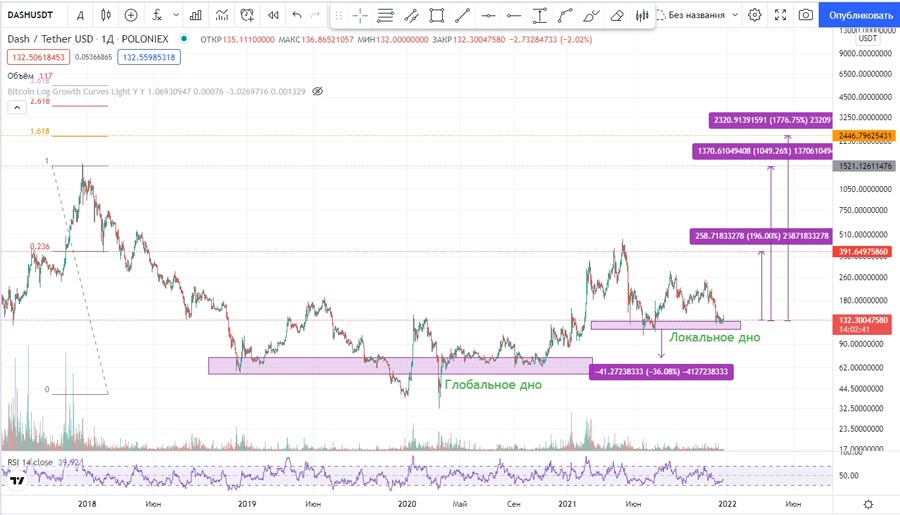Open the candlestick chart type selector
Screen dimensions: 900x515
tap(105, 15)
